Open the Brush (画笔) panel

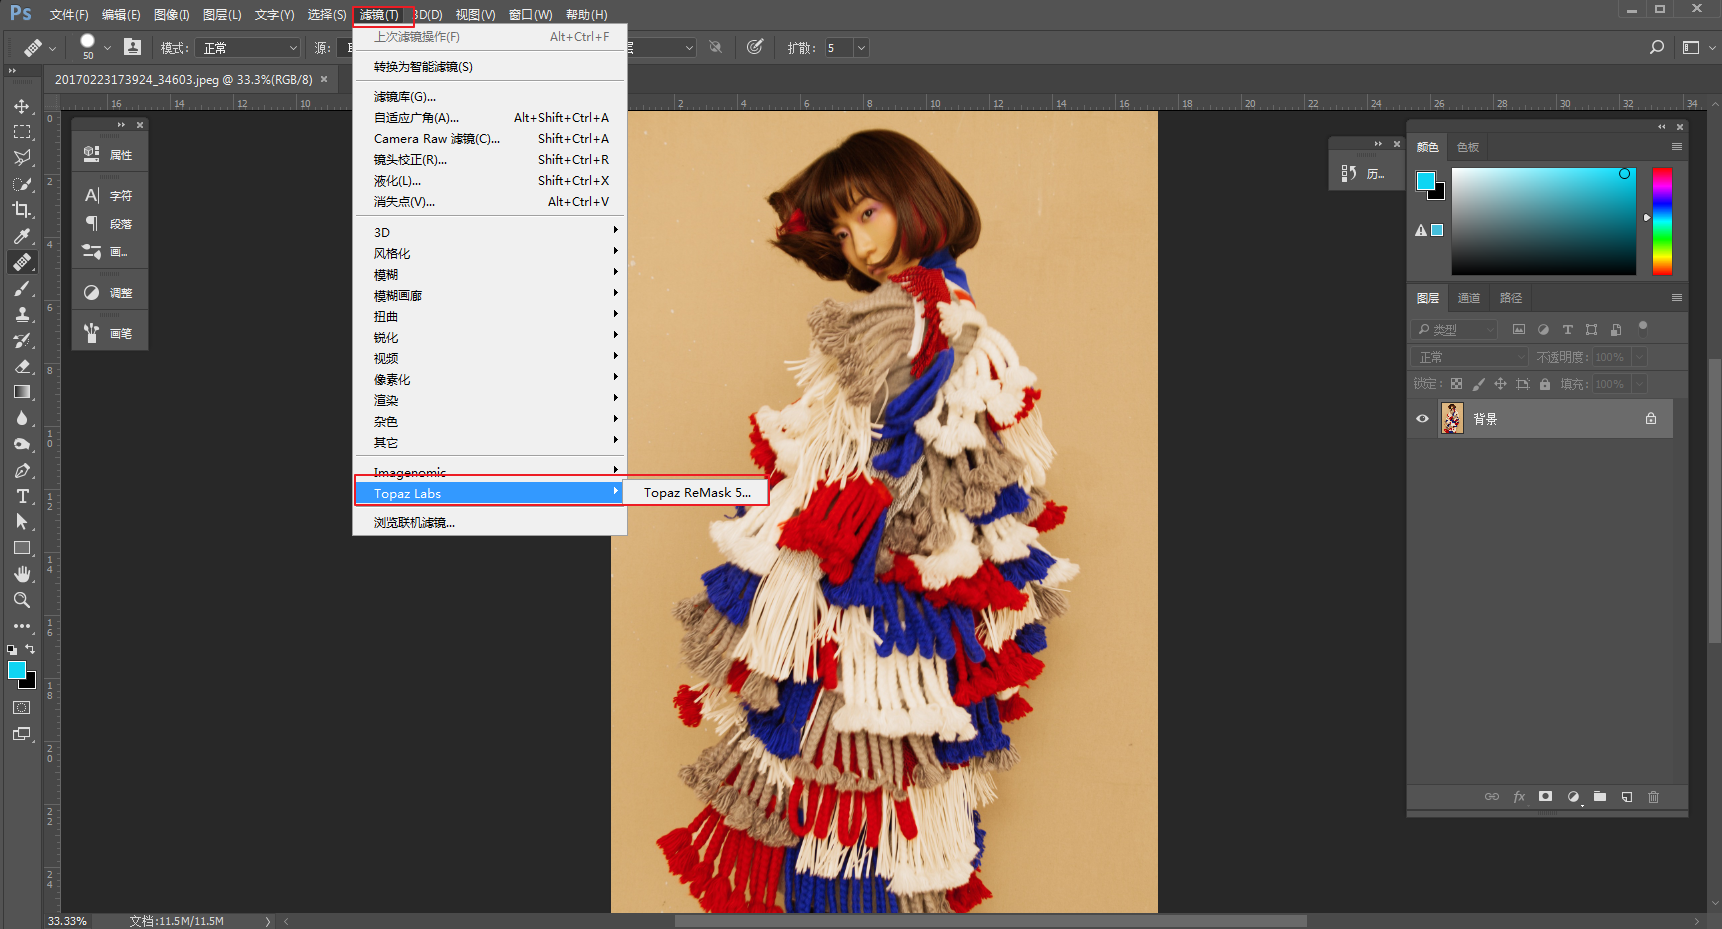(110, 333)
